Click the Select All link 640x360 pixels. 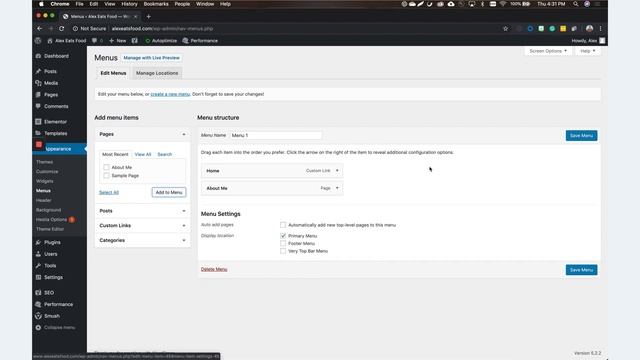(x=109, y=192)
